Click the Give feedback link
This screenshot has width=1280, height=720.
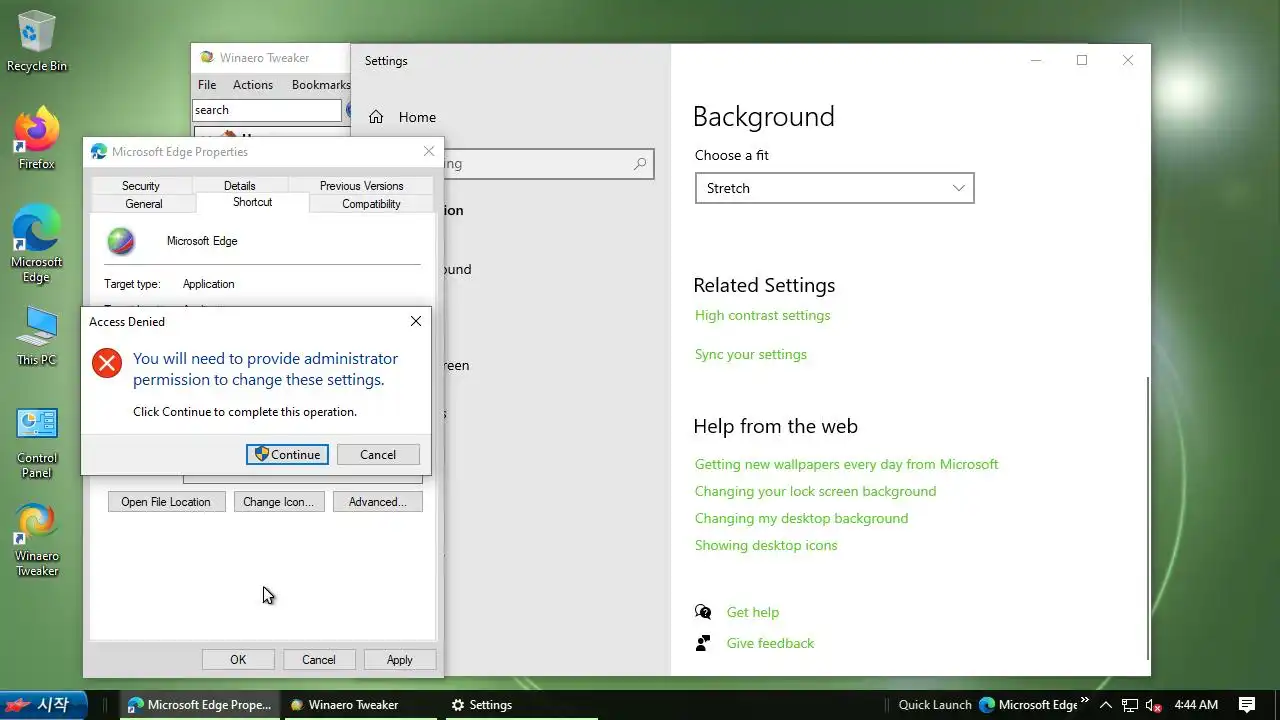[x=771, y=643]
